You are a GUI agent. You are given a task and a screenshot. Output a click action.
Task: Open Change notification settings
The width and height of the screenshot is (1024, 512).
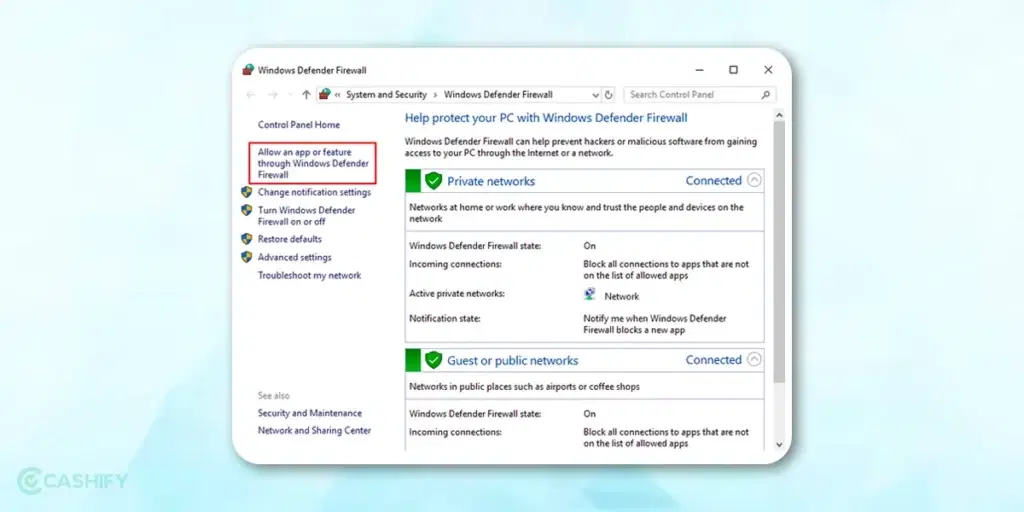(314, 192)
